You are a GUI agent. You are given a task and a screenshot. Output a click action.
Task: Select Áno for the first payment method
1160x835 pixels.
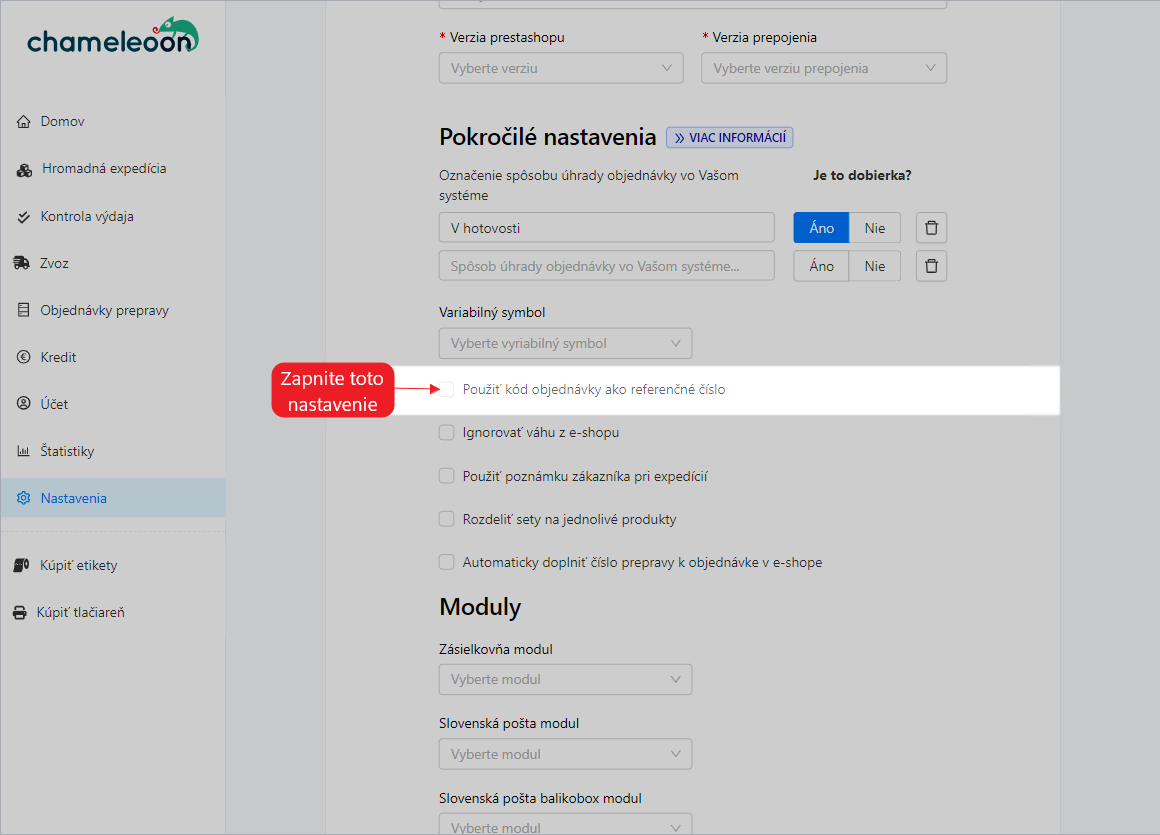(820, 227)
